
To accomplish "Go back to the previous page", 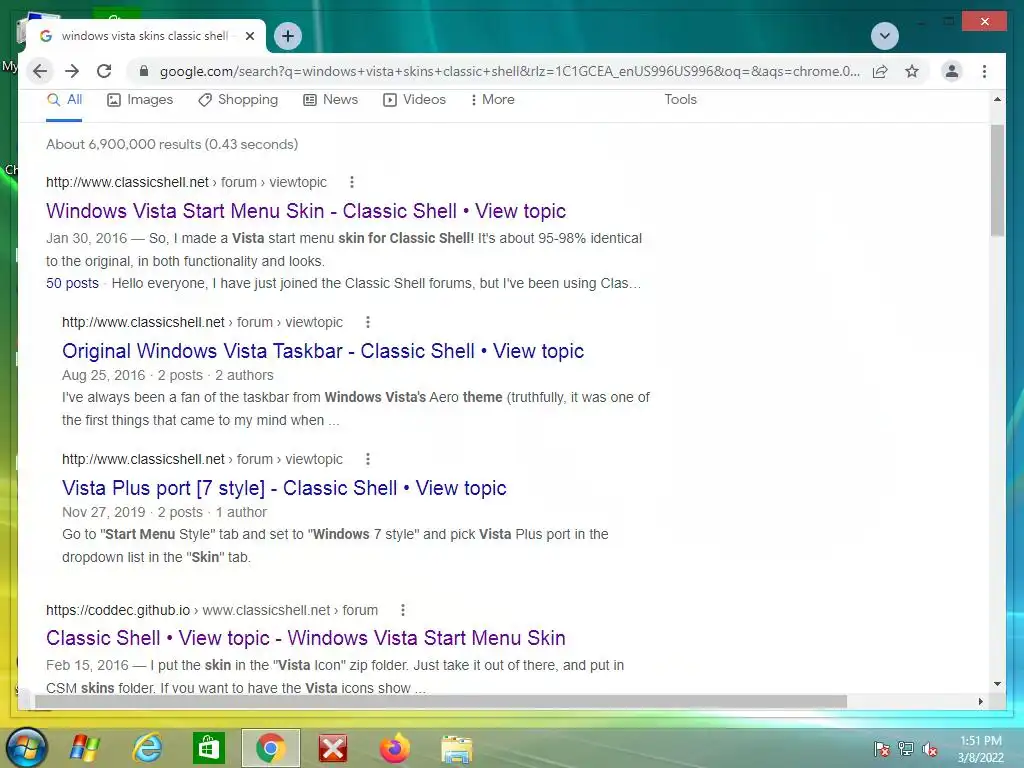I will click(40, 71).
